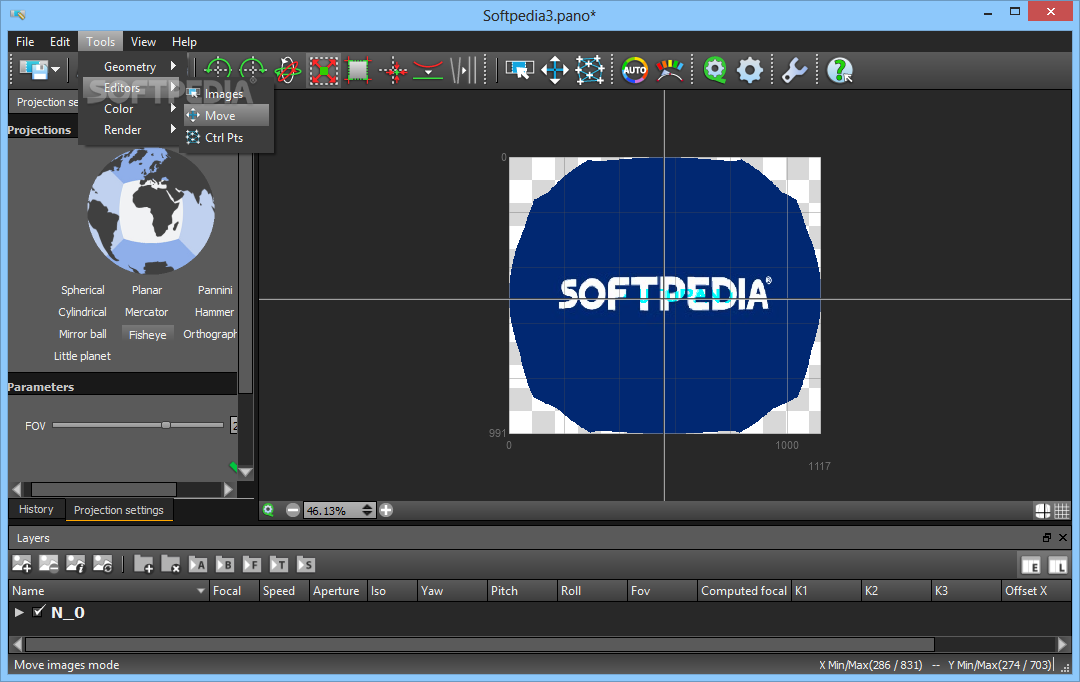The width and height of the screenshot is (1080, 682).
Task: Select Little planet projection
Action: [82, 356]
